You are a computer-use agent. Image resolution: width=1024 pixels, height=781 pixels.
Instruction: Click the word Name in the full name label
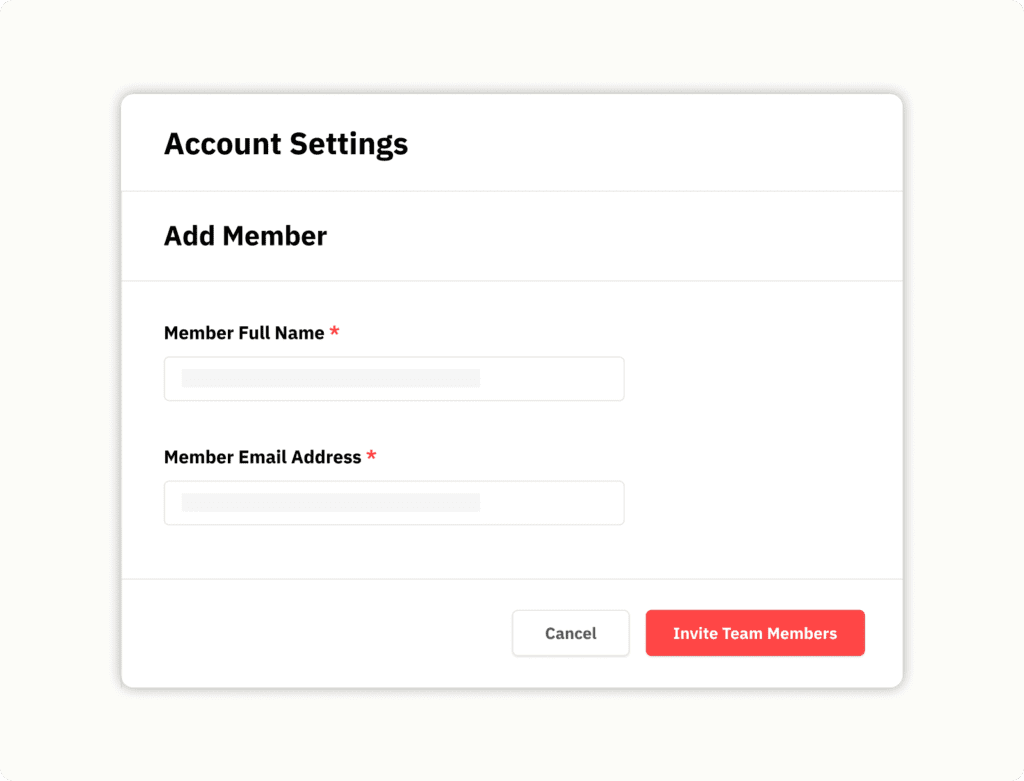tap(302, 333)
